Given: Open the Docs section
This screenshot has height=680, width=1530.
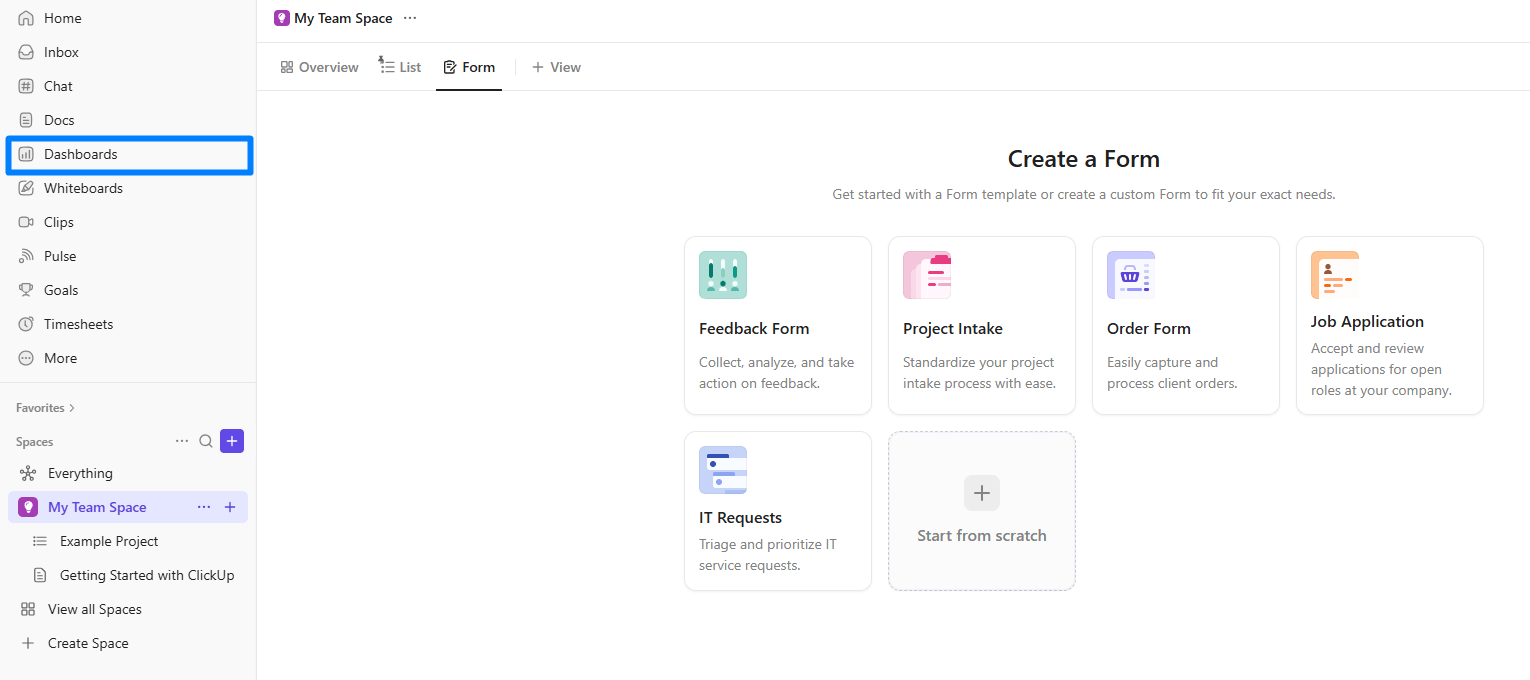Looking at the screenshot, I should click(57, 119).
